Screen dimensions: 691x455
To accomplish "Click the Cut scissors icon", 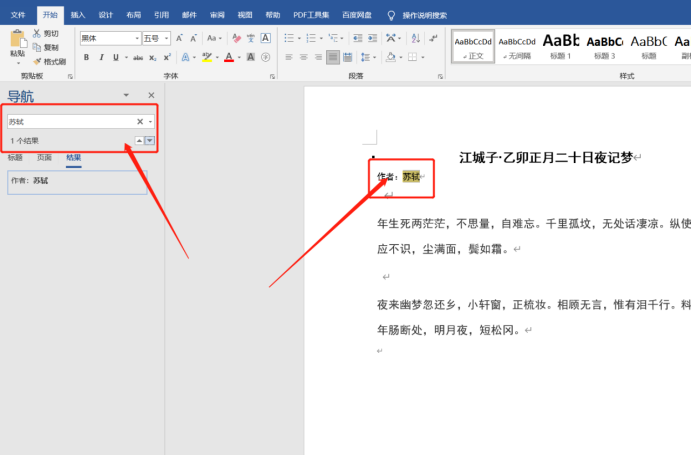I will point(37,34).
